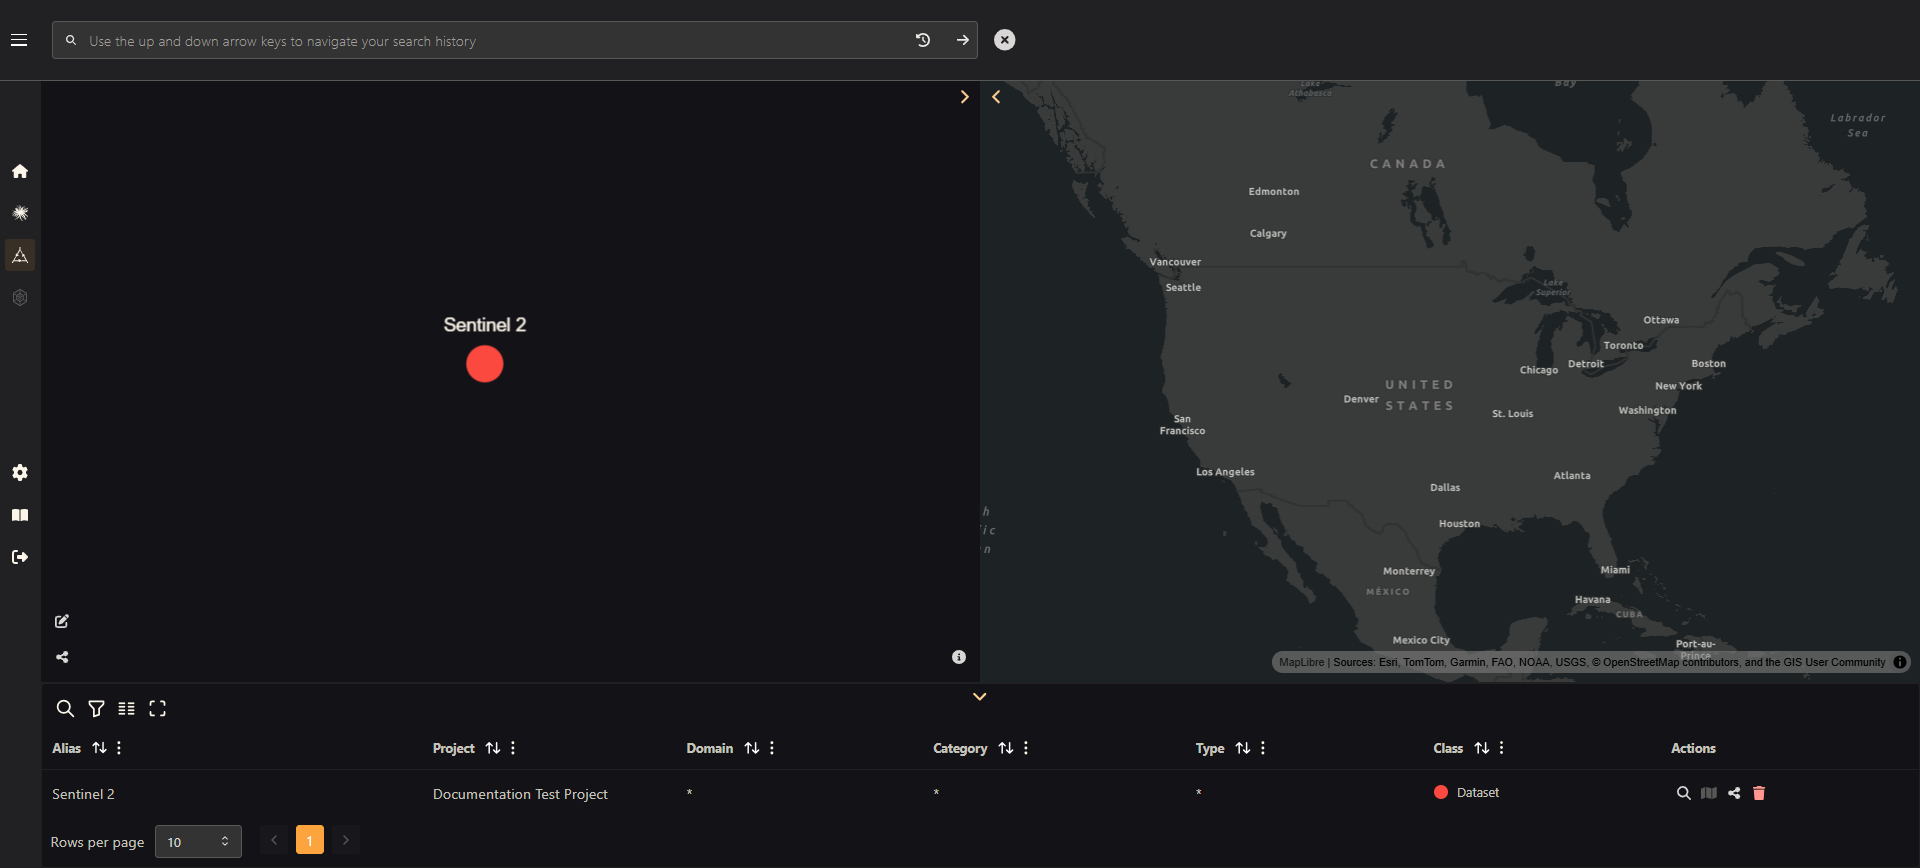
Task: Open Class column options menu
Action: point(1502,748)
